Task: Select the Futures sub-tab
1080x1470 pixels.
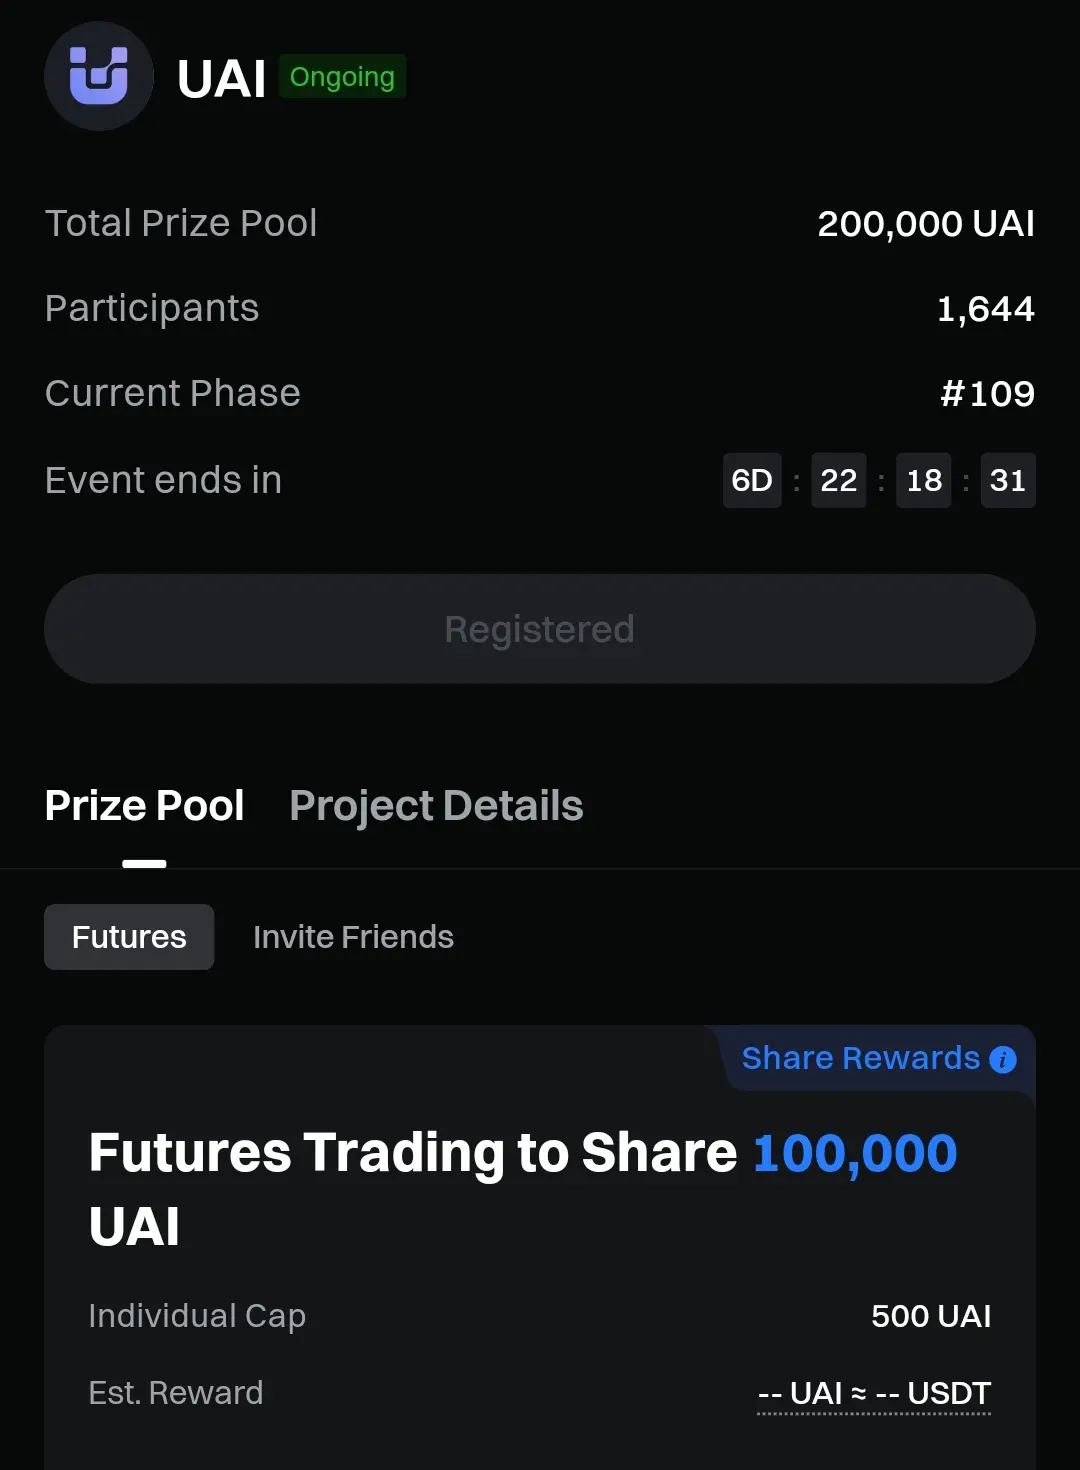Action: [x=129, y=937]
